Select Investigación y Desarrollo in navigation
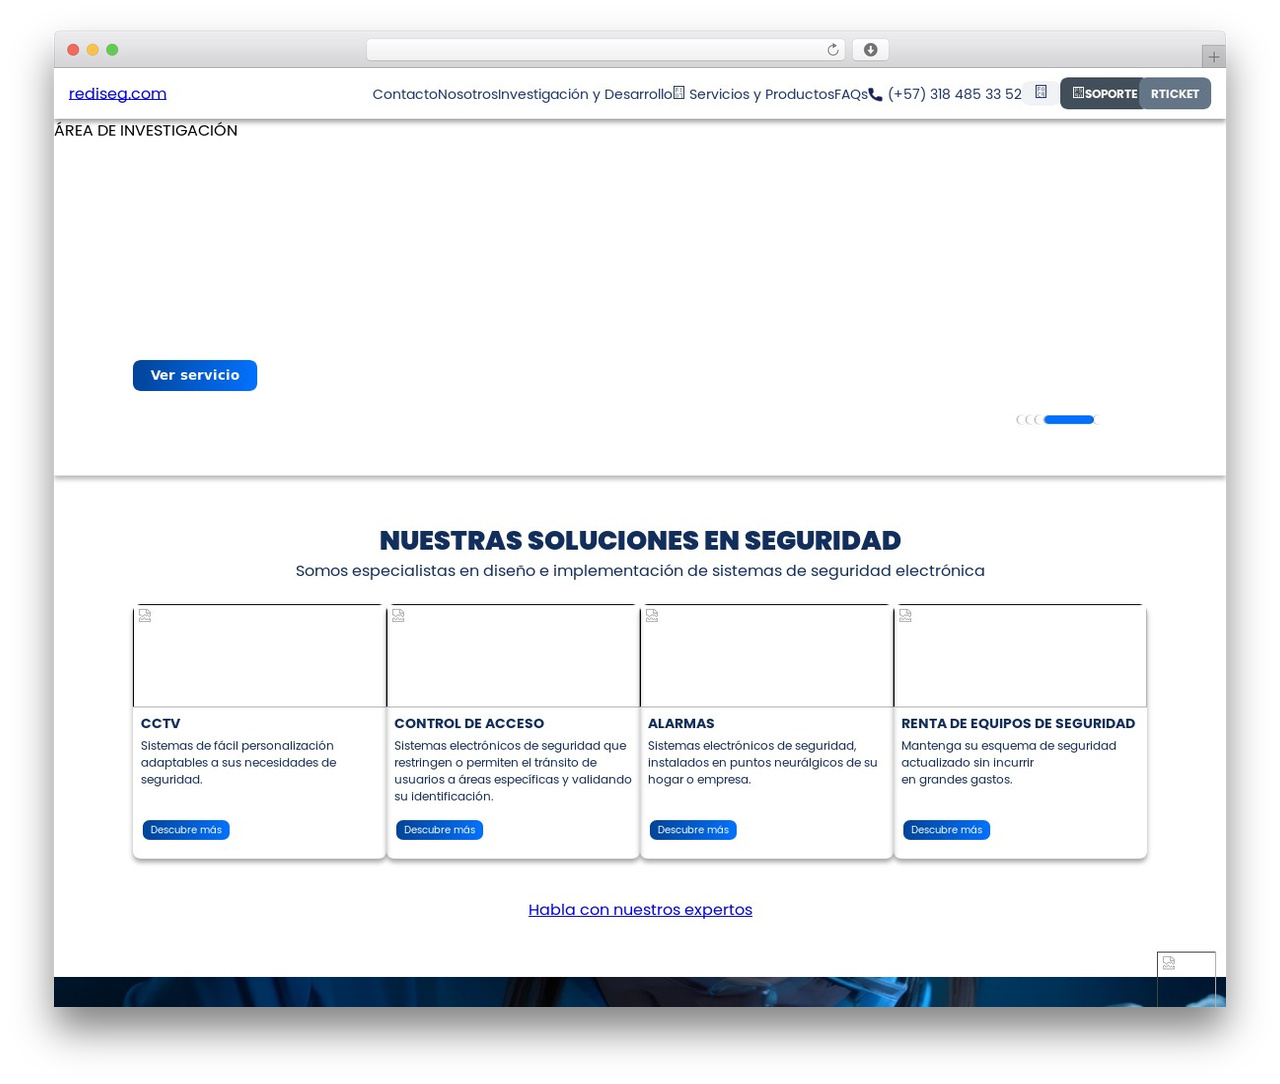 click(x=585, y=94)
